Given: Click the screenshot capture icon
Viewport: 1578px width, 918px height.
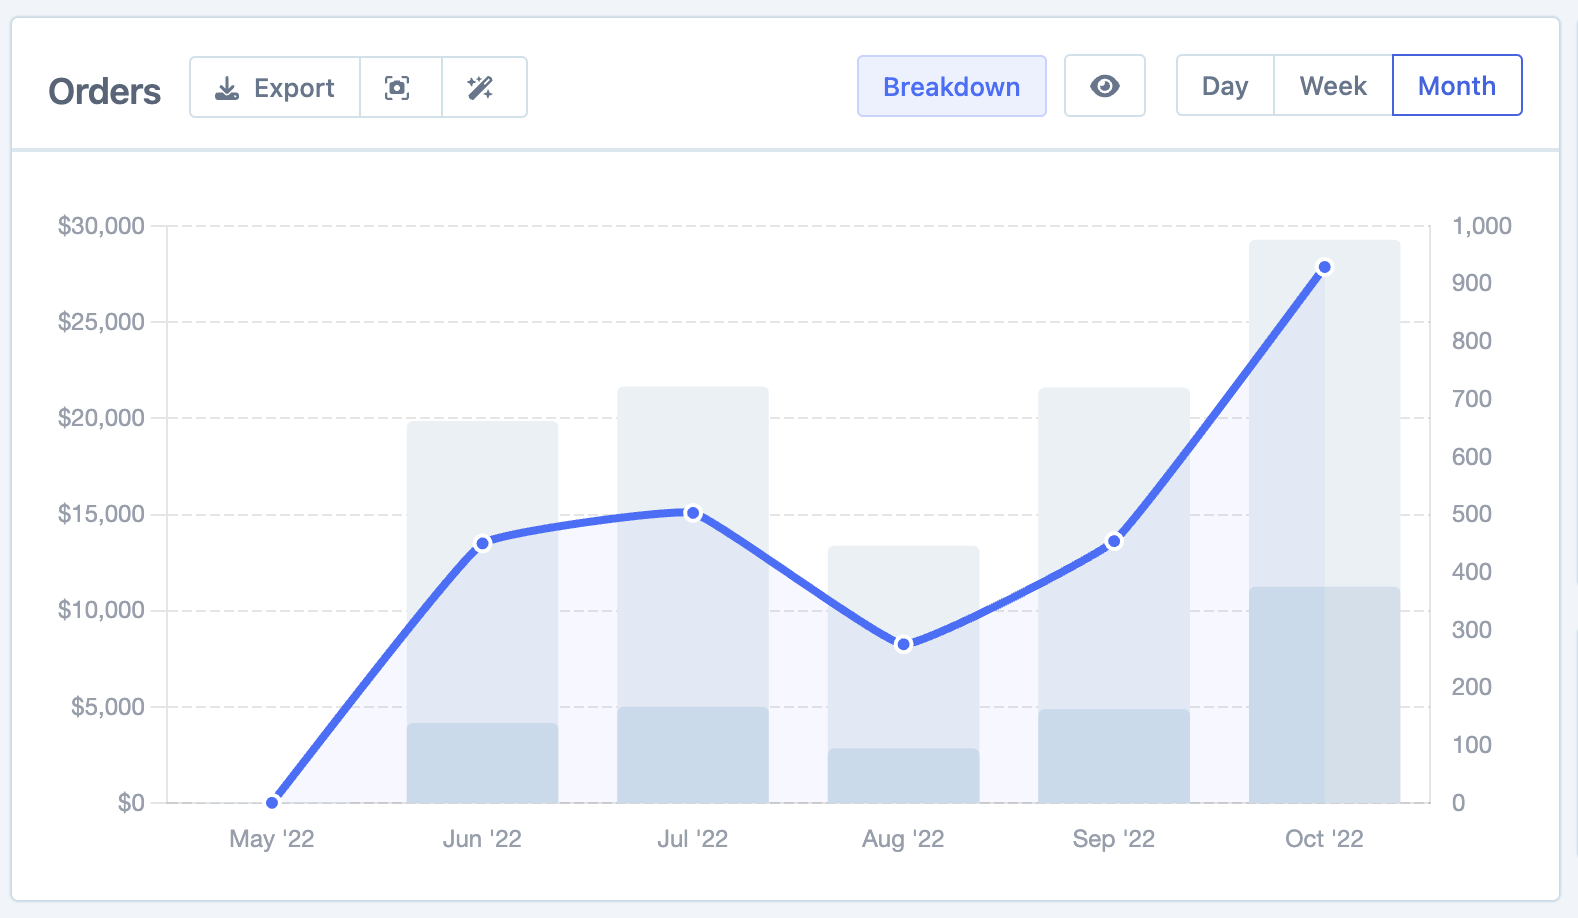Looking at the screenshot, I should (x=398, y=88).
